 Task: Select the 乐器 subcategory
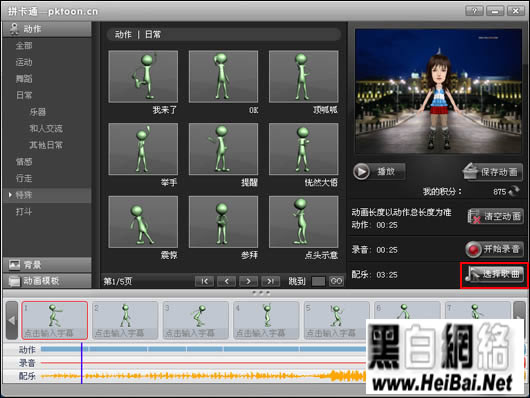click(38, 112)
